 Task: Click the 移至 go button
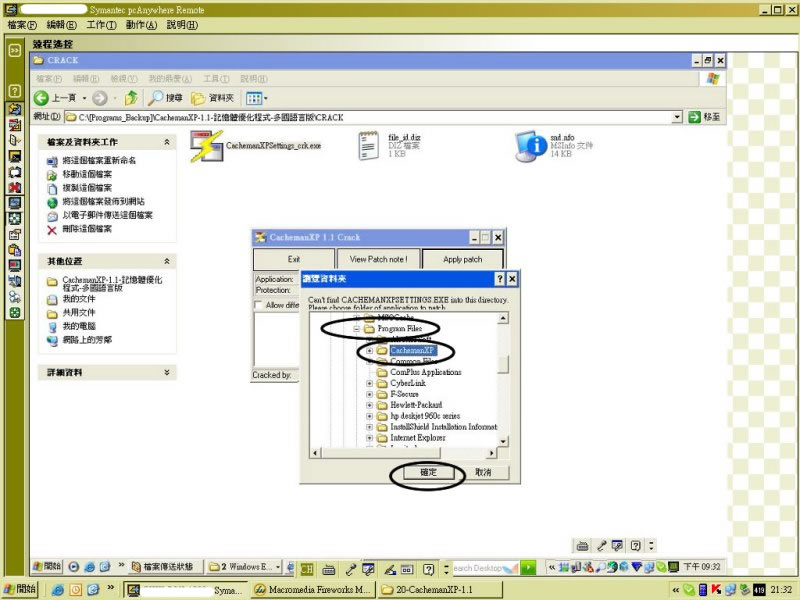pyautogui.click(x=705, y=117)
